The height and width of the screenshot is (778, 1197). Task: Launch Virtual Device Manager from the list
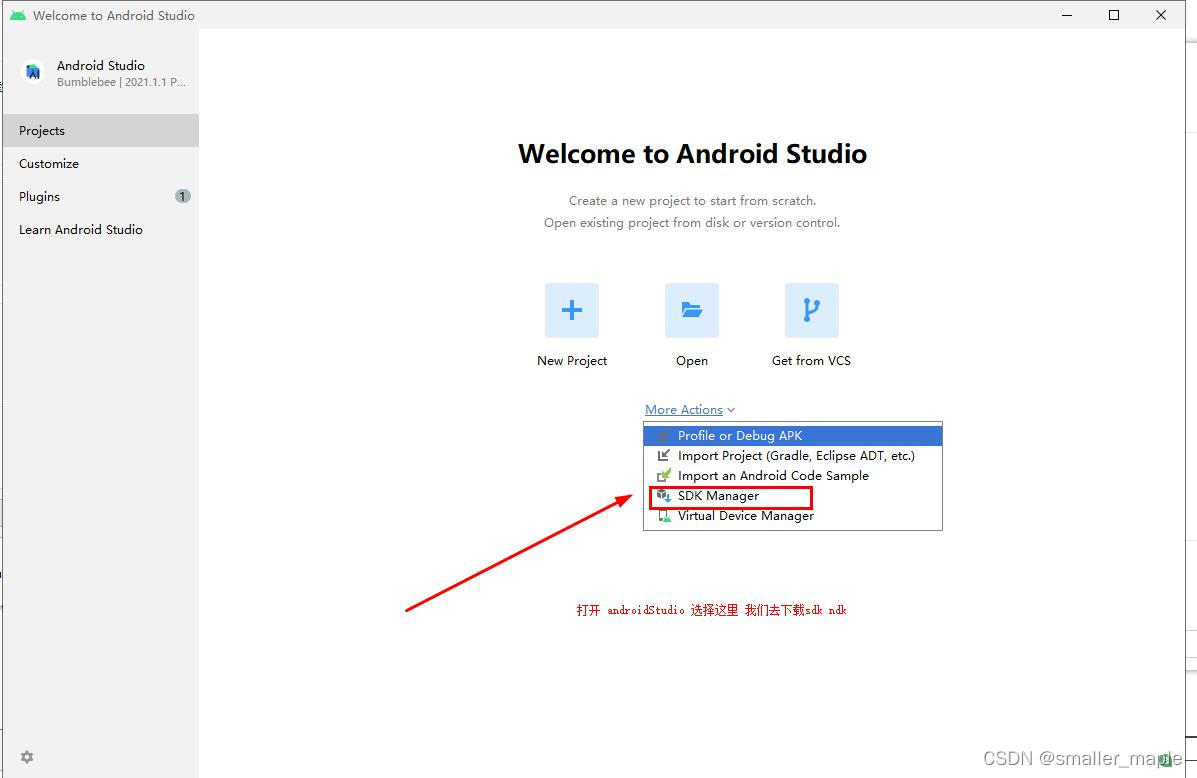point(792,516)
